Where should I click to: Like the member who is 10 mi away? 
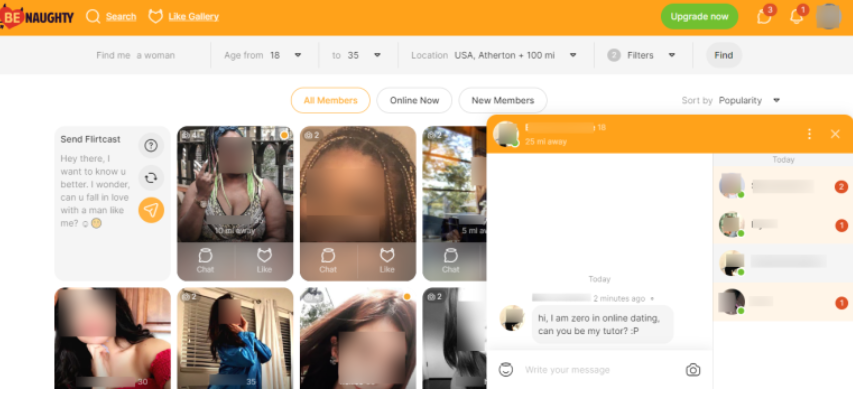[x=264, y=261]
